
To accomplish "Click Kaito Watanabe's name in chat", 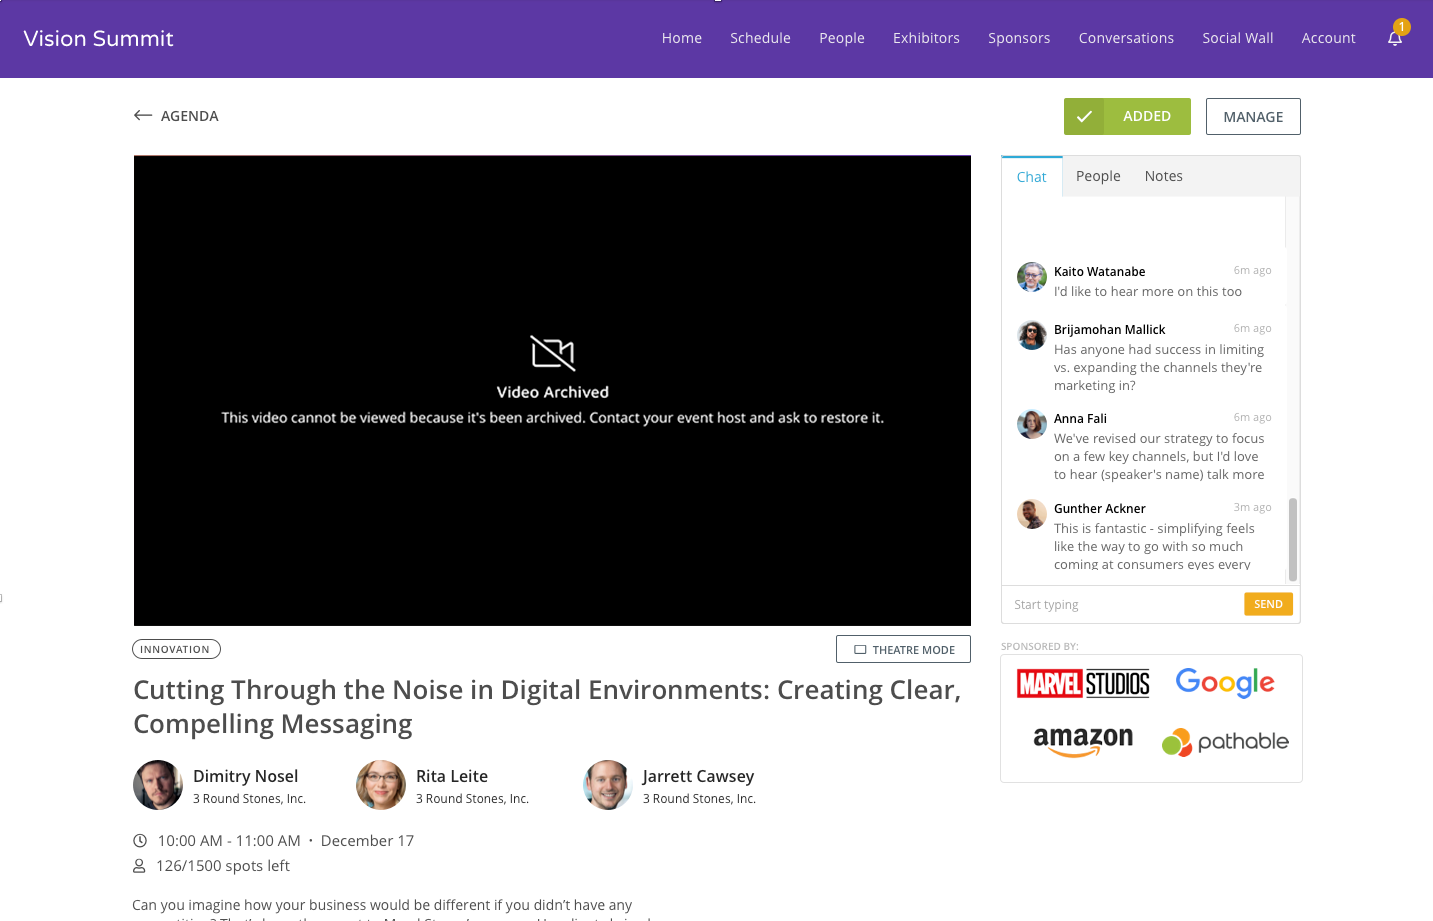I will pos(1099,271).
